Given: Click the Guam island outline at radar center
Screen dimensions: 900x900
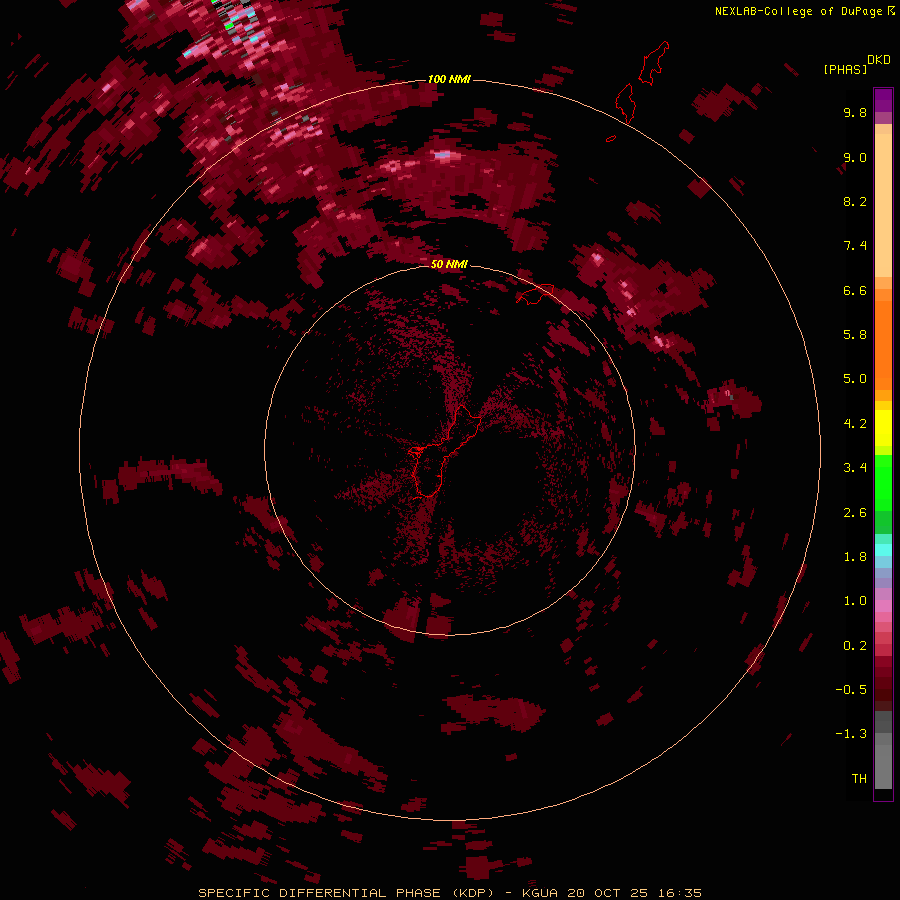Looking at the screenshot, I should (445, 451).
